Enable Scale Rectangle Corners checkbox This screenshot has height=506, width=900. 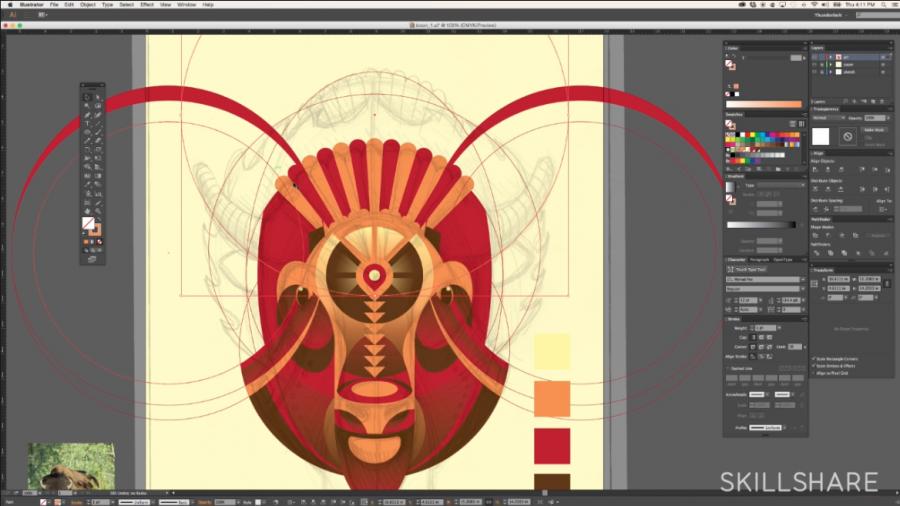tap(814, 358)
